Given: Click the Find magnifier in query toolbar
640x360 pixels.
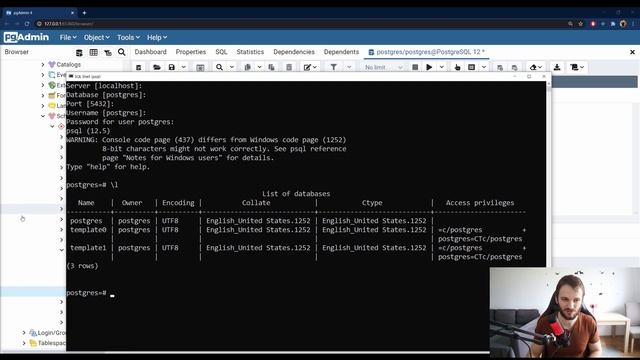Looking at the screenshot, I should pos(220,67).
